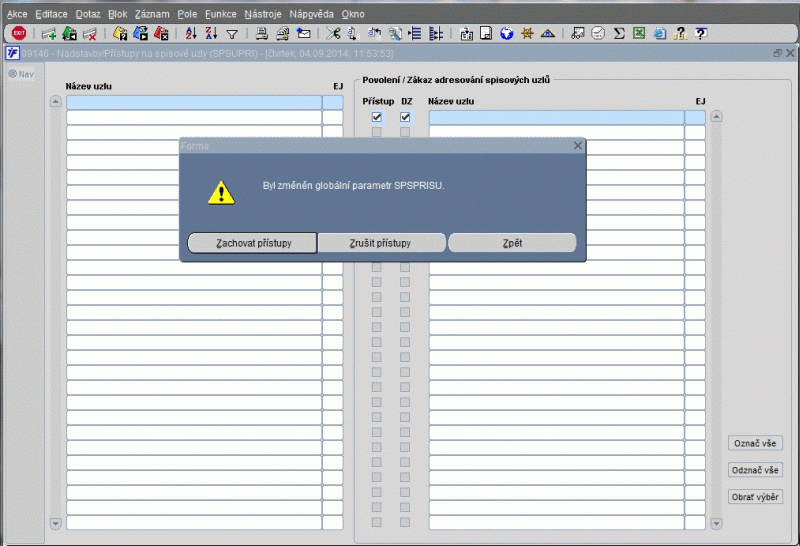
Task: Close the Forms dialog with X
Action: point(578,146)
